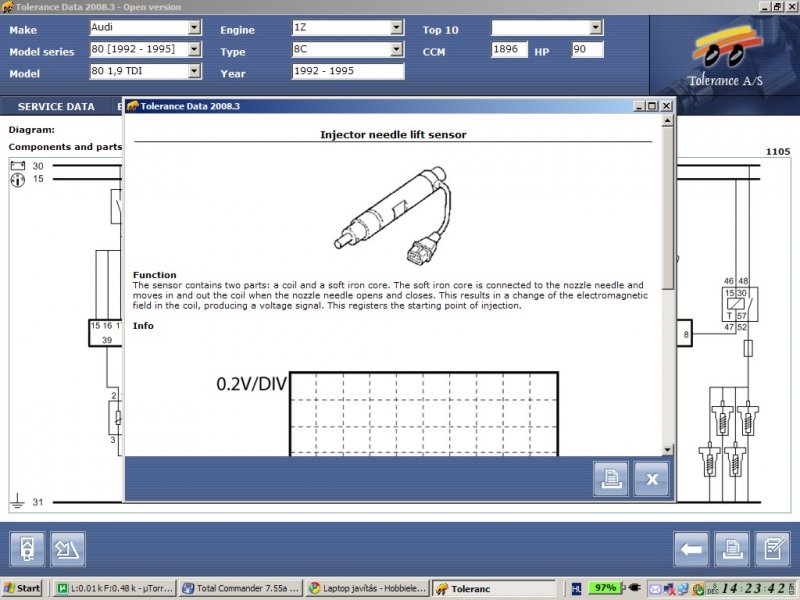The height and width of the screenshot is (600, 800).
Task: Click the Toleranc taskbar button
Action: (494, 588)
